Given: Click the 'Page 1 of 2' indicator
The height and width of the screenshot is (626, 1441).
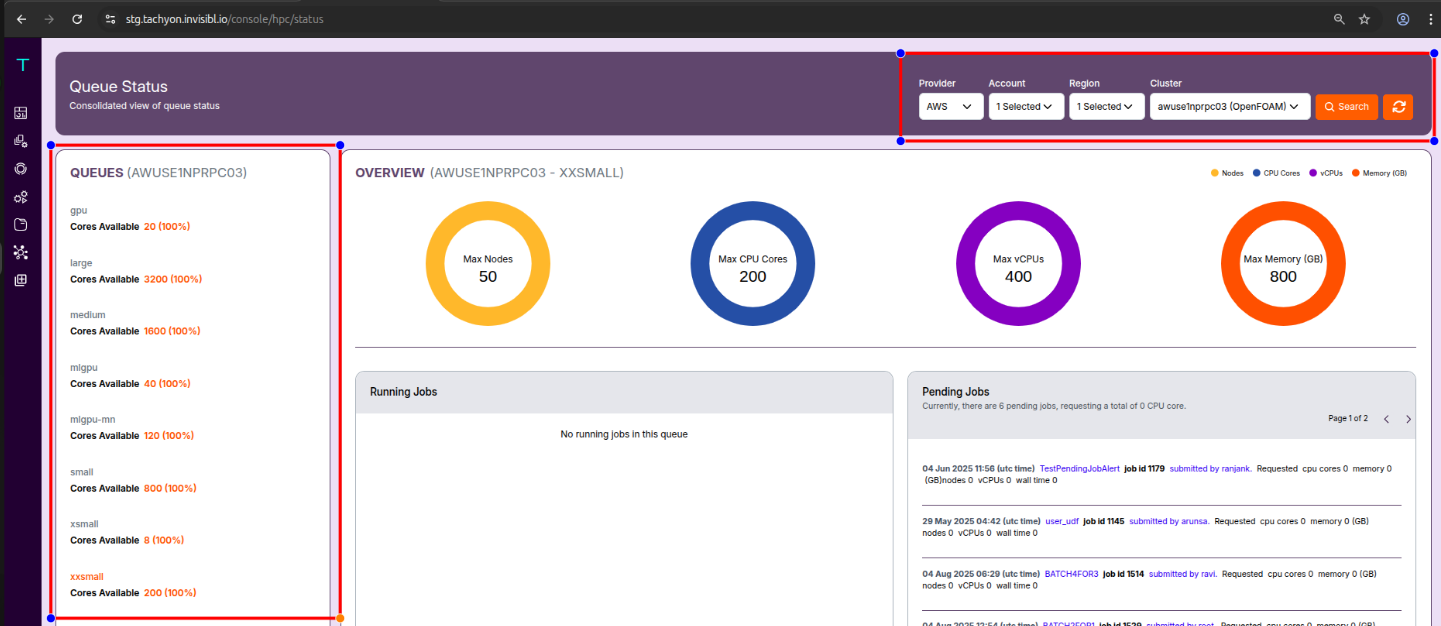Looking at the screenshot, I should click(1348, 418).
